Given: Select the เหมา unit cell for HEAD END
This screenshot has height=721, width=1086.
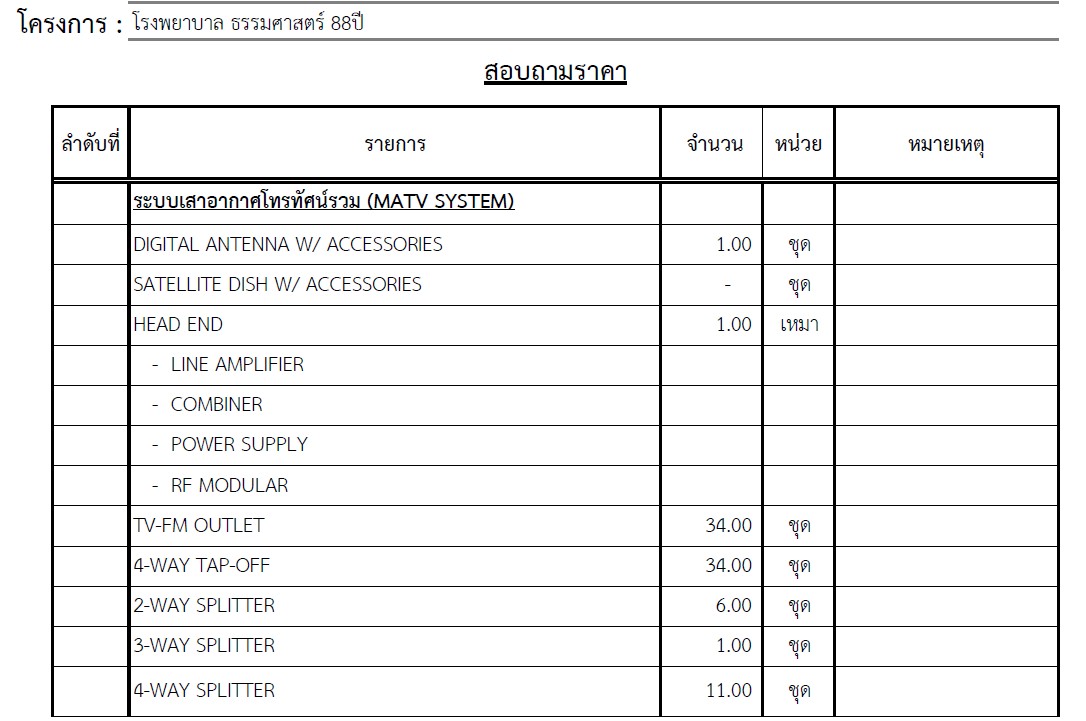Looking at the screenshot, I should pos(798,324).
